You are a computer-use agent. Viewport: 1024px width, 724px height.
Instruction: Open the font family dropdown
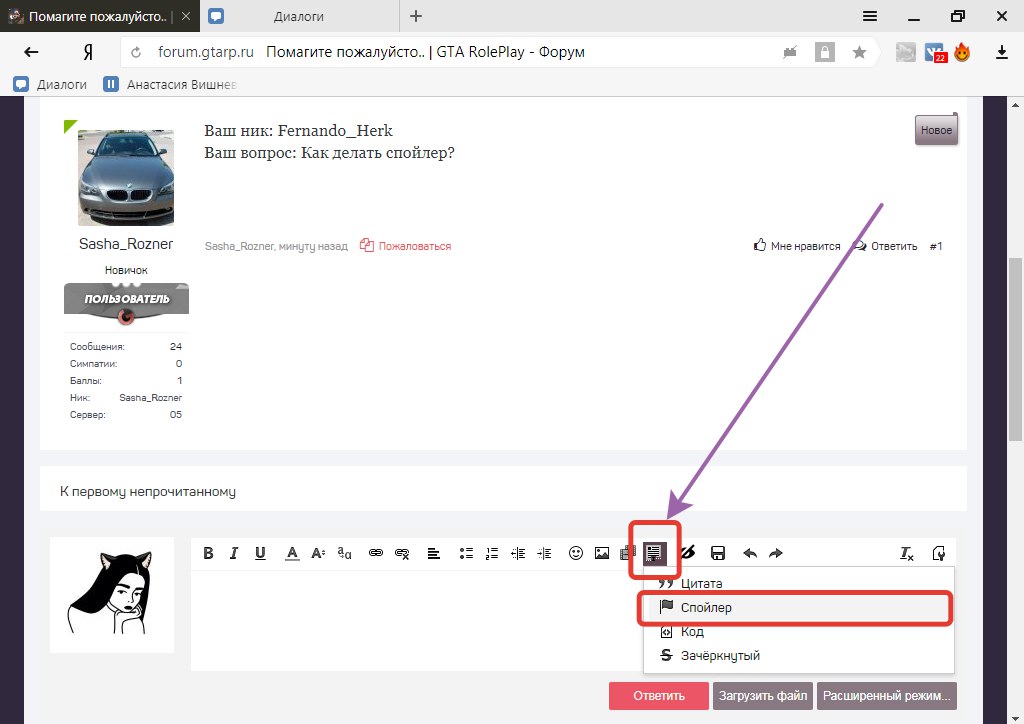click(344, 553)
